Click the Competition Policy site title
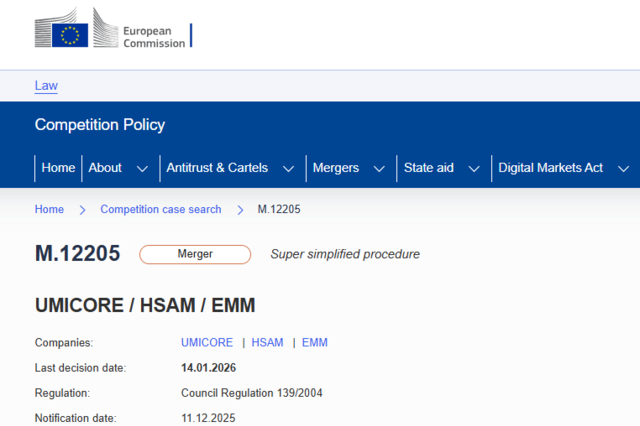The image size is (640, 426). (x=100, y=125)
